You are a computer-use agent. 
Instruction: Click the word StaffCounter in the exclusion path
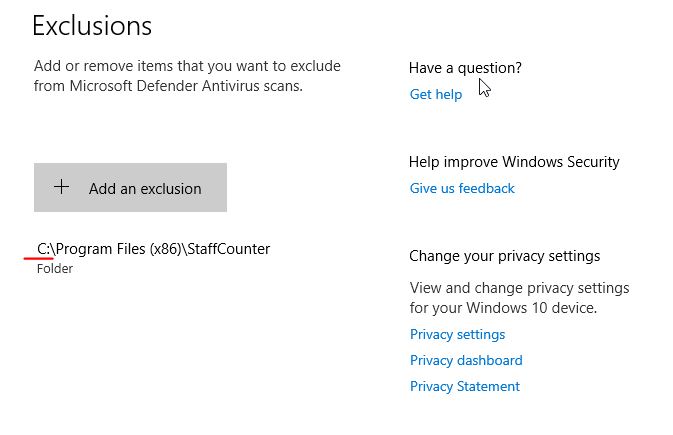(229, 249)
